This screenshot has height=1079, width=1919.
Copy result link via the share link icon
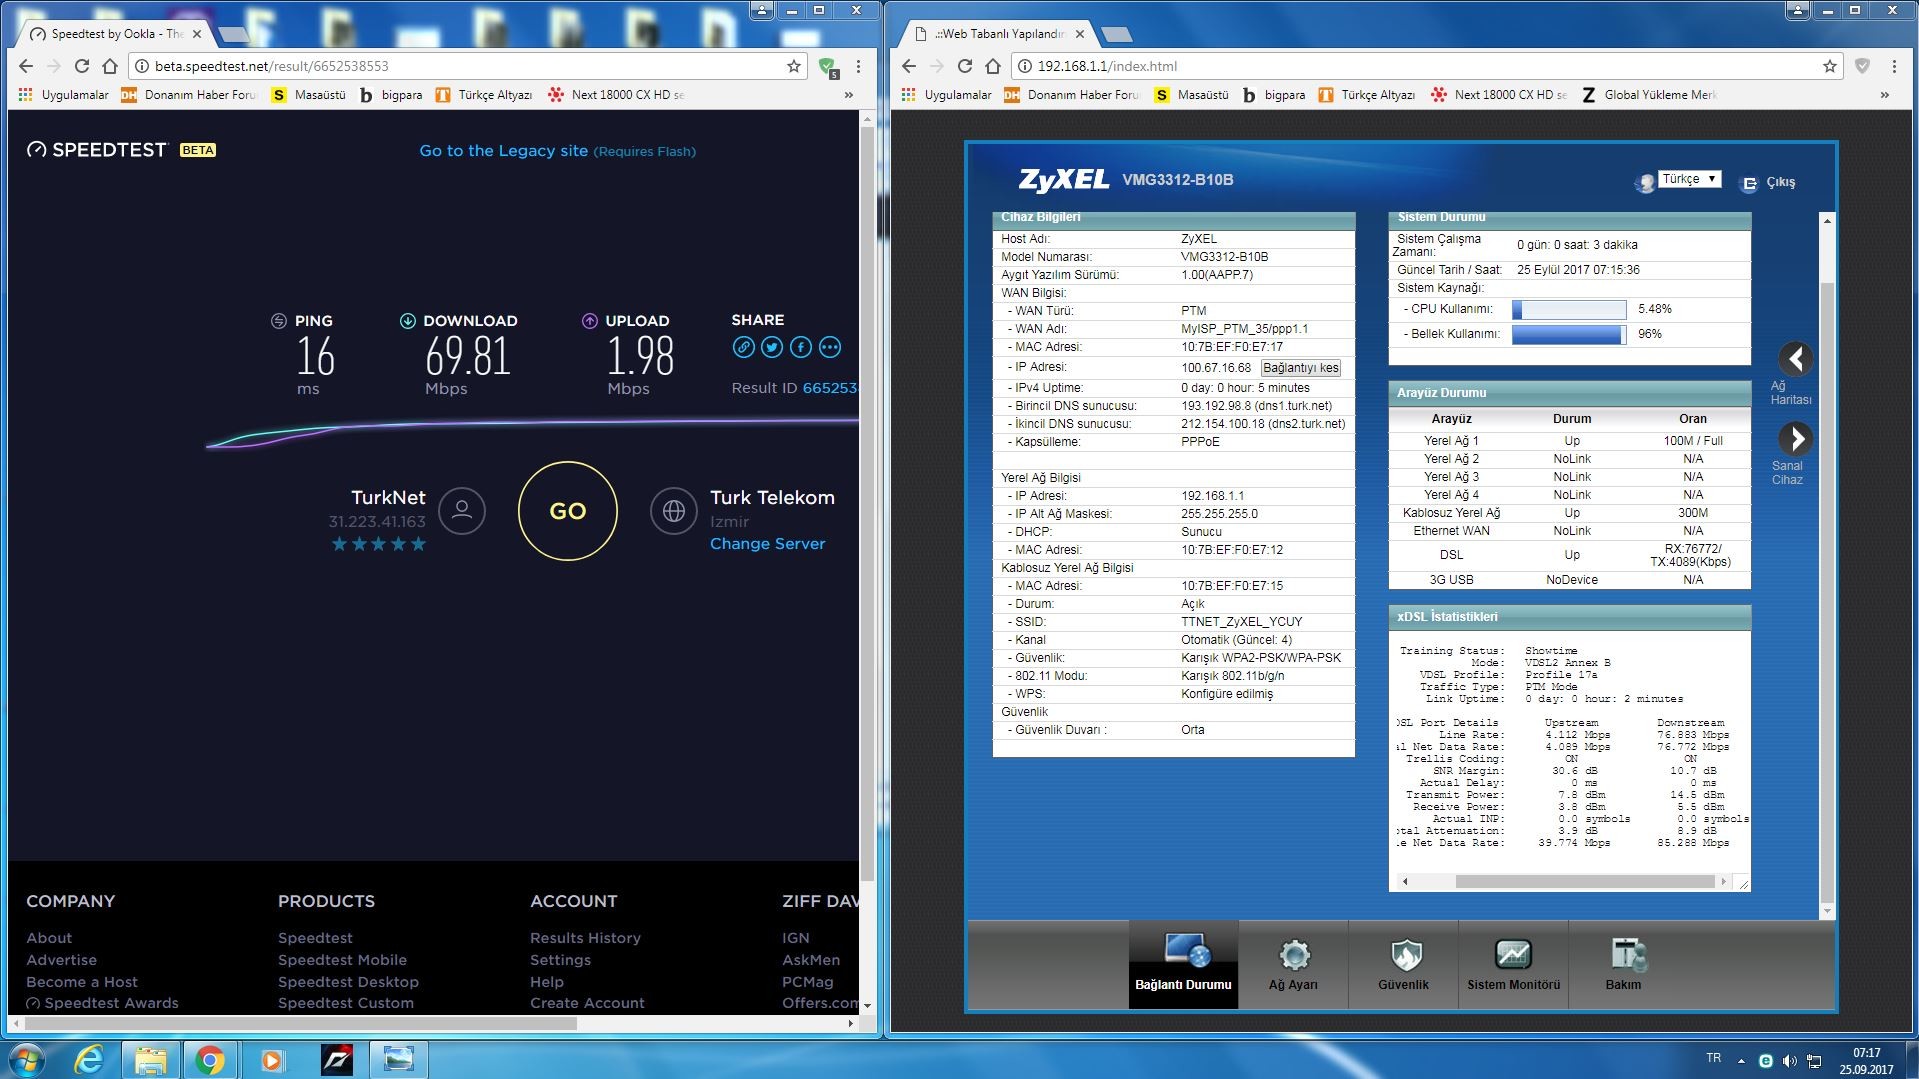743,347
